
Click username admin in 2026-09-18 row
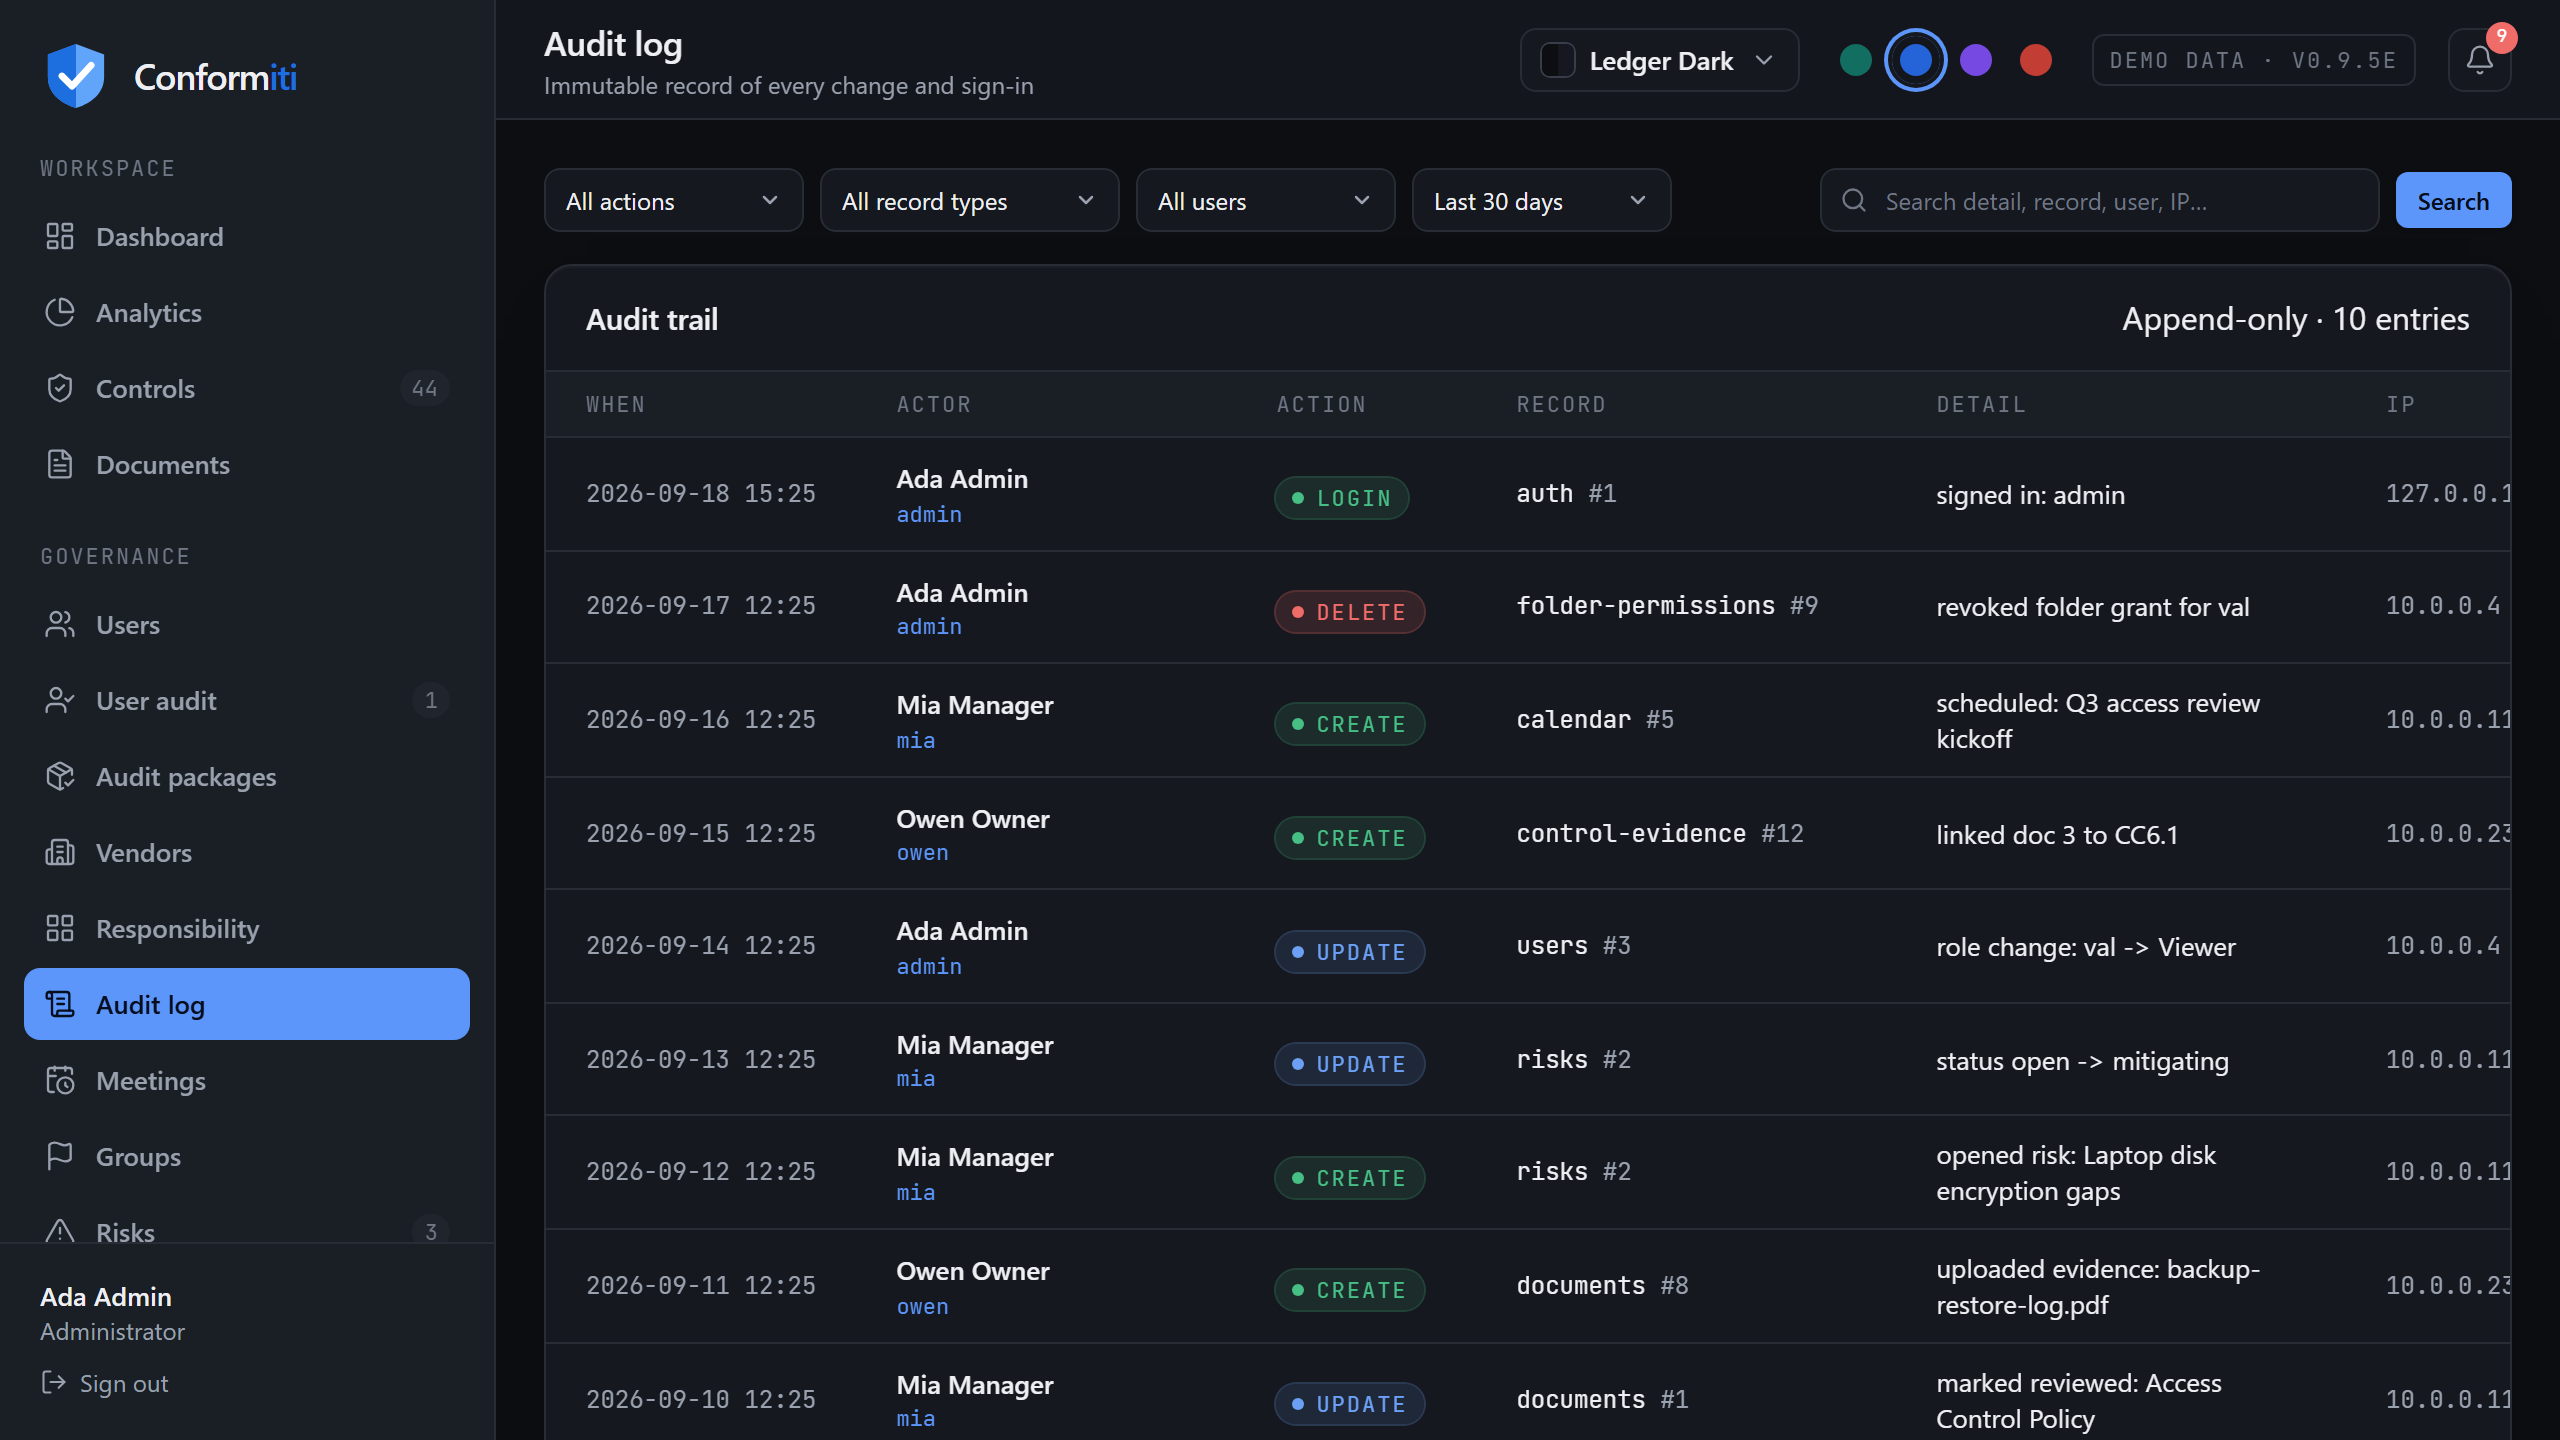[929, 515]
